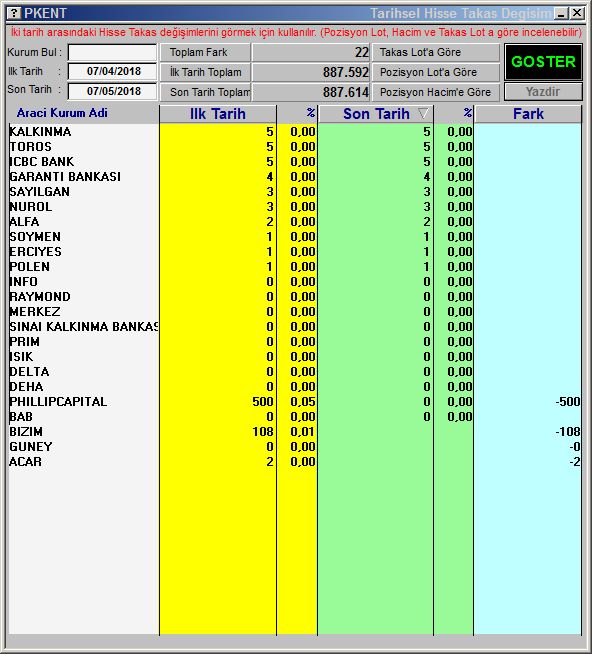Viewport: 592px width, 654px height.
Task: Click the Yazdir print button
Action: [543, 91]
